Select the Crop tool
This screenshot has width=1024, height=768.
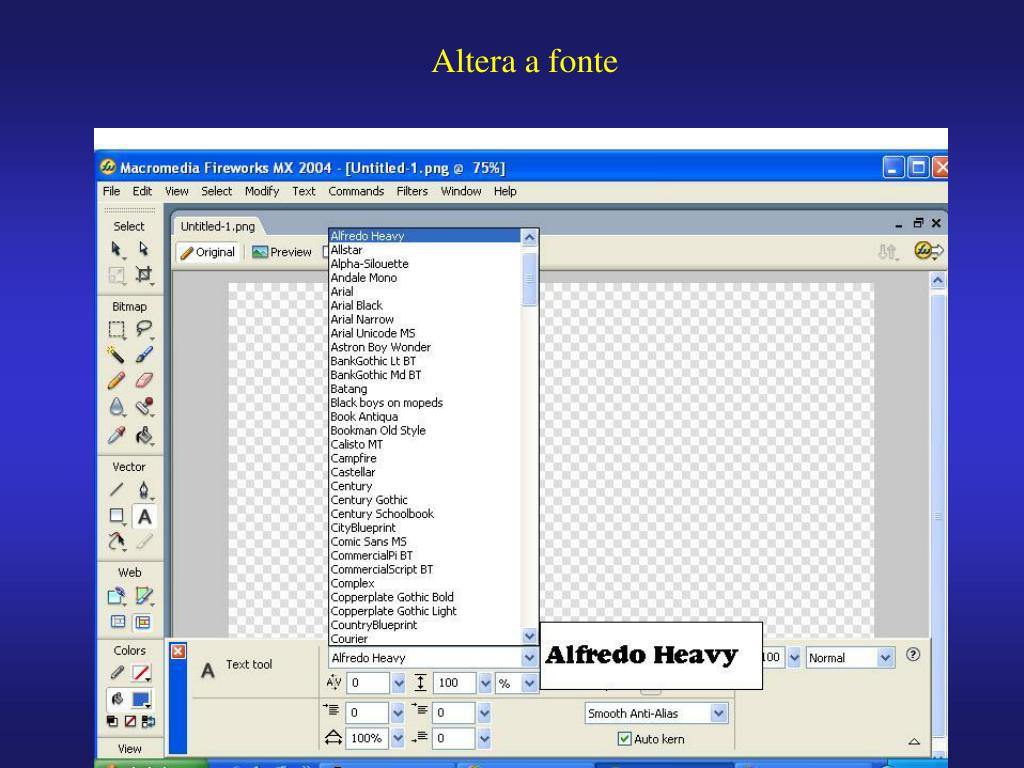[x=144, y=274]
